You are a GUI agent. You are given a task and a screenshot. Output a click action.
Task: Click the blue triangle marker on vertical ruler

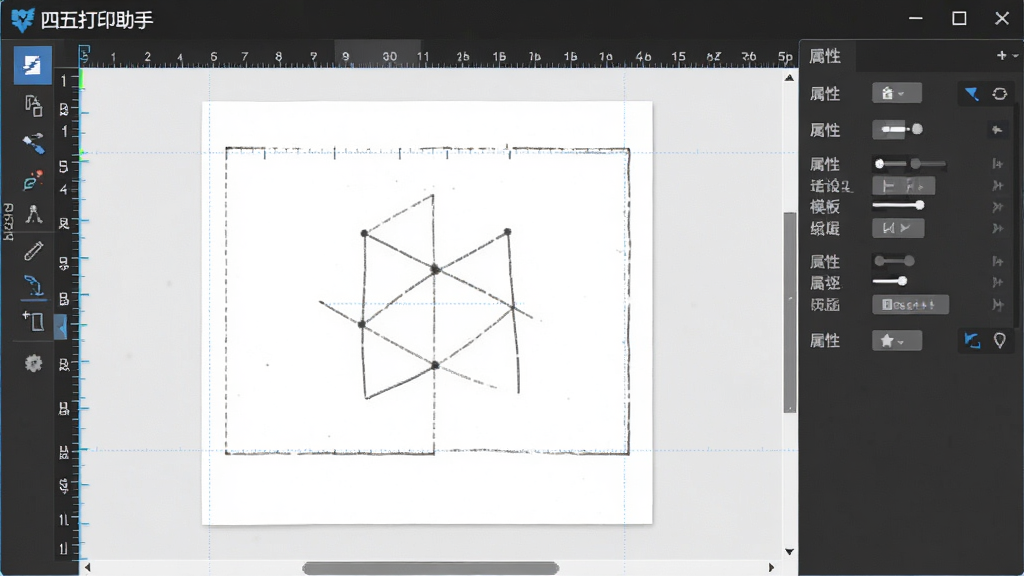click(x=61, y=327)
